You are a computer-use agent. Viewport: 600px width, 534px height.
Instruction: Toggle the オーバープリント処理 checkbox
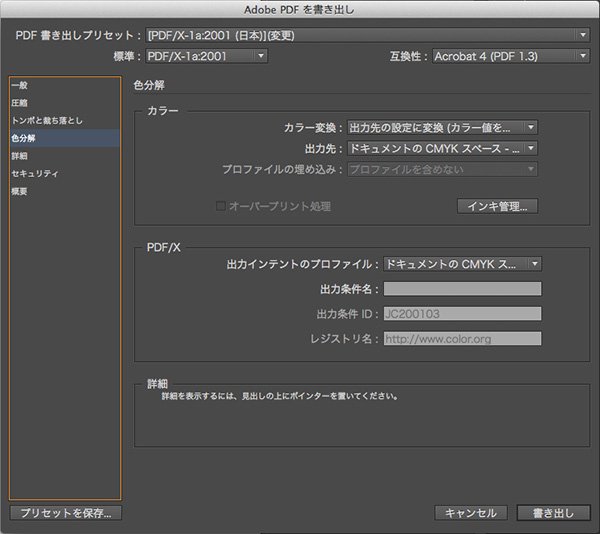click(x=220, y=206)
